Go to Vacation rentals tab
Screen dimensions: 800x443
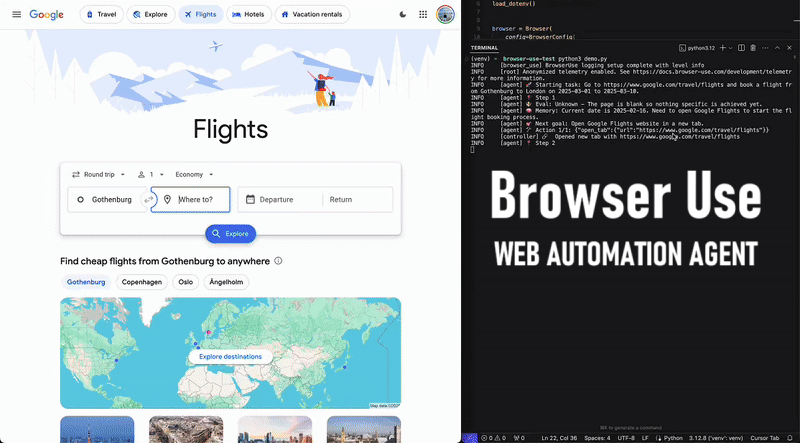[x=312, y=14]
